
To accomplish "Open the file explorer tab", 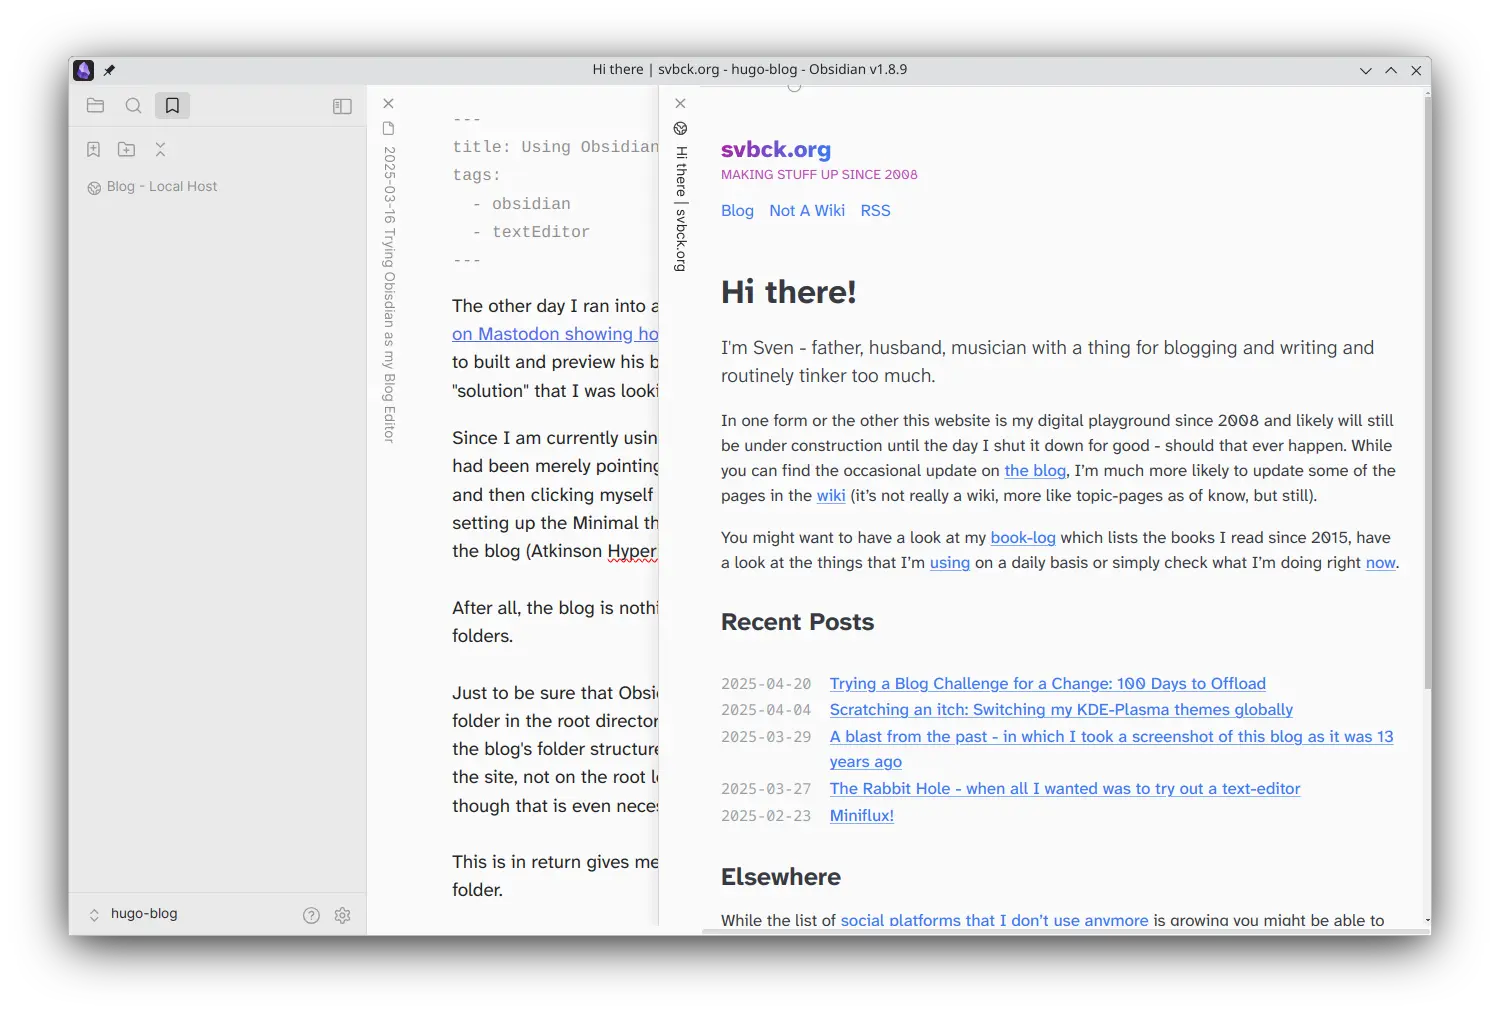I will tap(96, 106).
